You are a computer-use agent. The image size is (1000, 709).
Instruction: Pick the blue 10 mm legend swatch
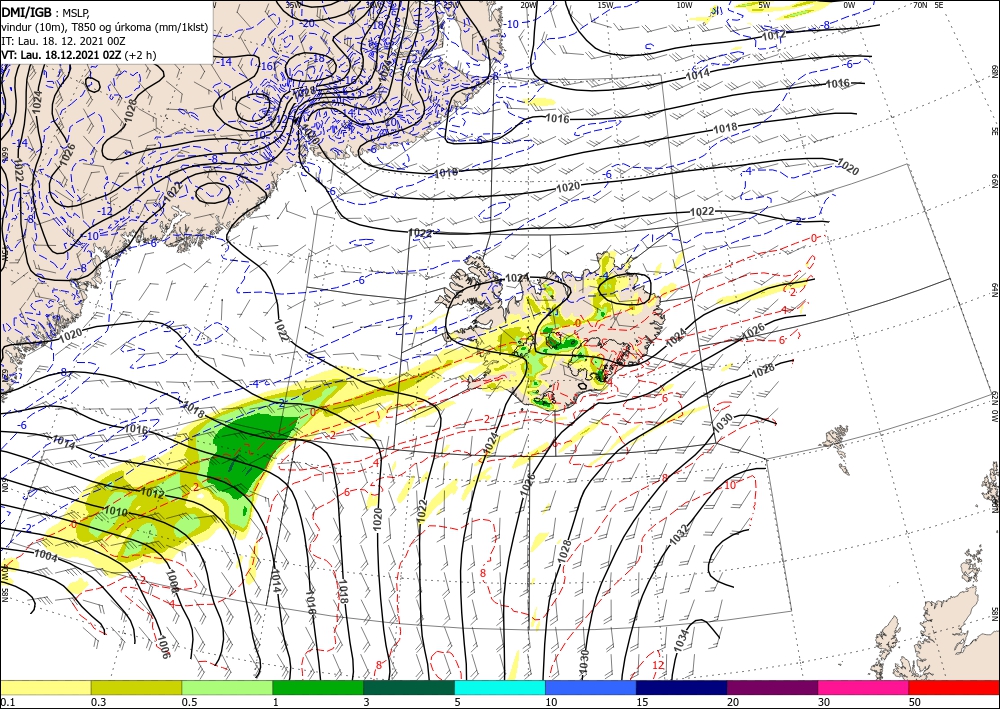click(x=591, y=687)
